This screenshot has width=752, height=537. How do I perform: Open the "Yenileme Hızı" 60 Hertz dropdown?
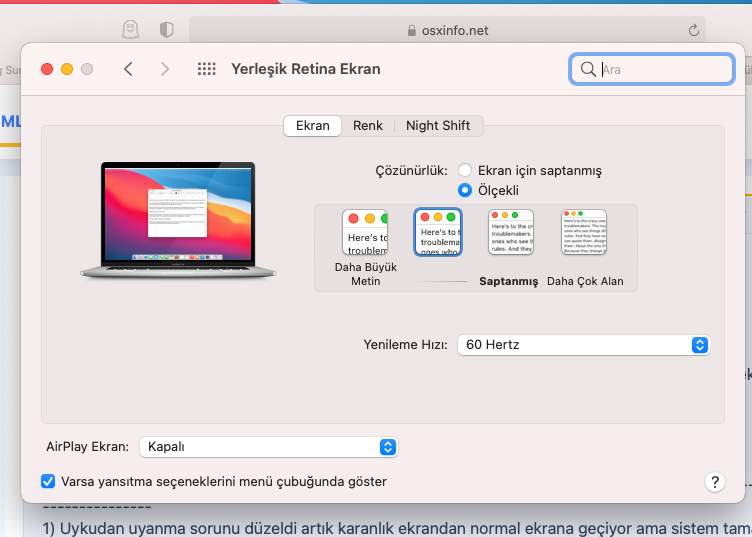pos(584,345)
